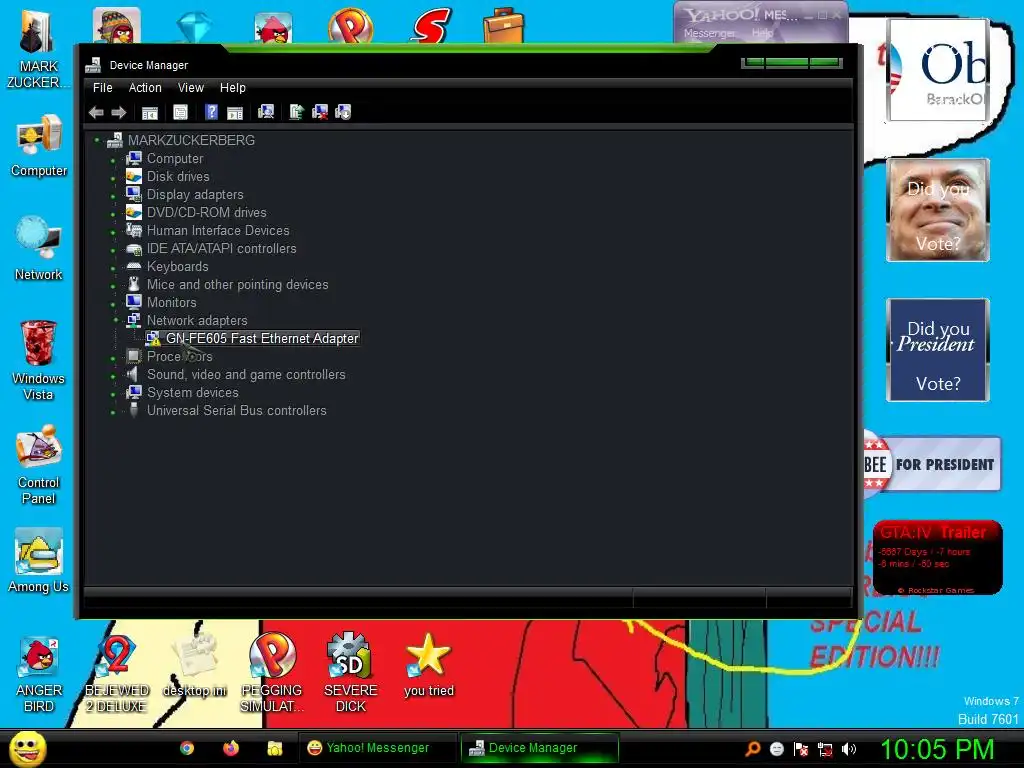Open the File menu
This screenshot has width=1024, height=768.
(x=103, y=88)
